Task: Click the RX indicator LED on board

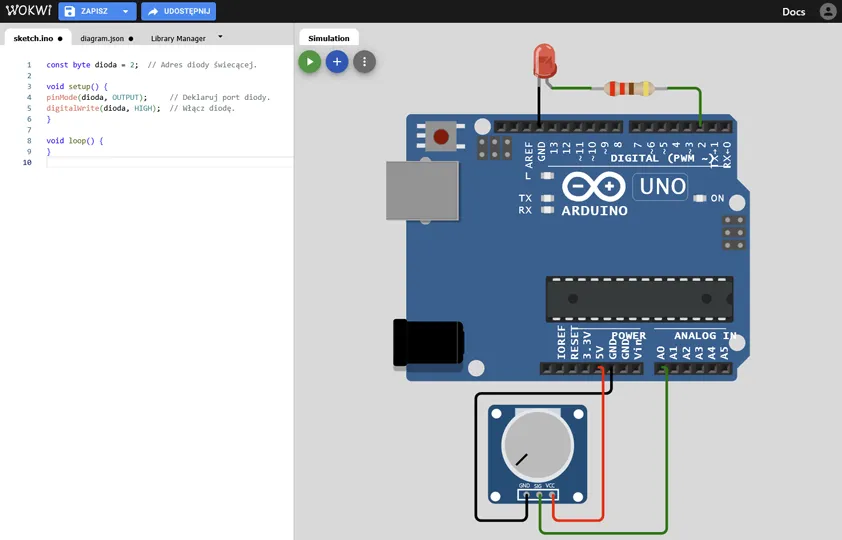Action: tap(547, 210)
